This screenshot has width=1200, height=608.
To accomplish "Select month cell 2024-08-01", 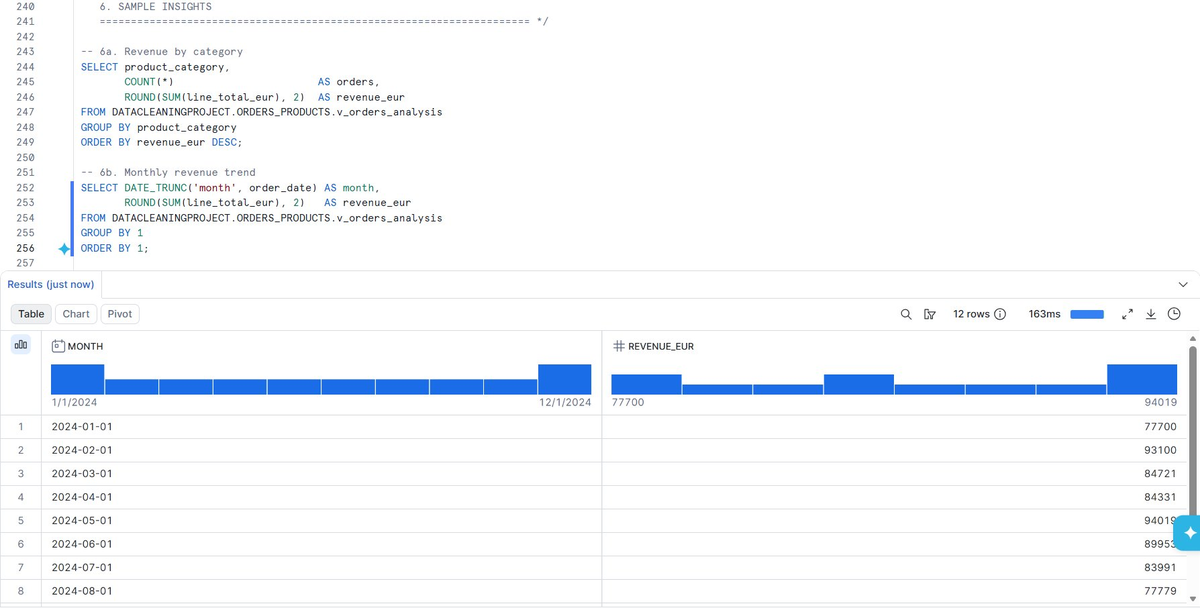I will point(322,591).
